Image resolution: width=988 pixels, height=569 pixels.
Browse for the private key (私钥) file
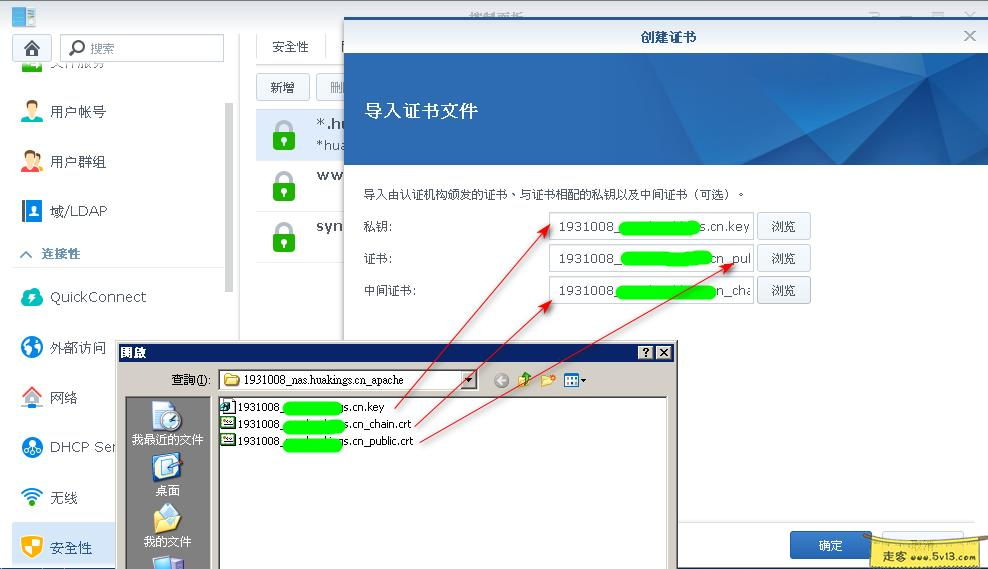[783, 226]
